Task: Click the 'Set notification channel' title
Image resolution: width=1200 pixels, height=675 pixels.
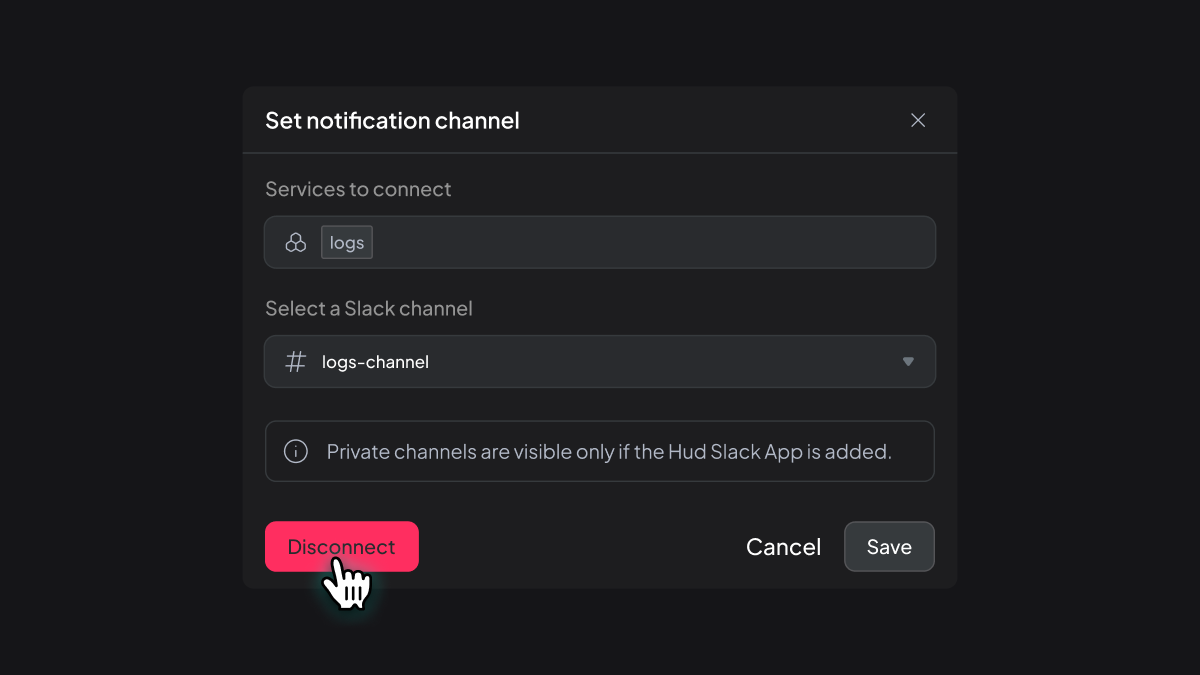Action: pyautogui.click(x=392, y=121)
